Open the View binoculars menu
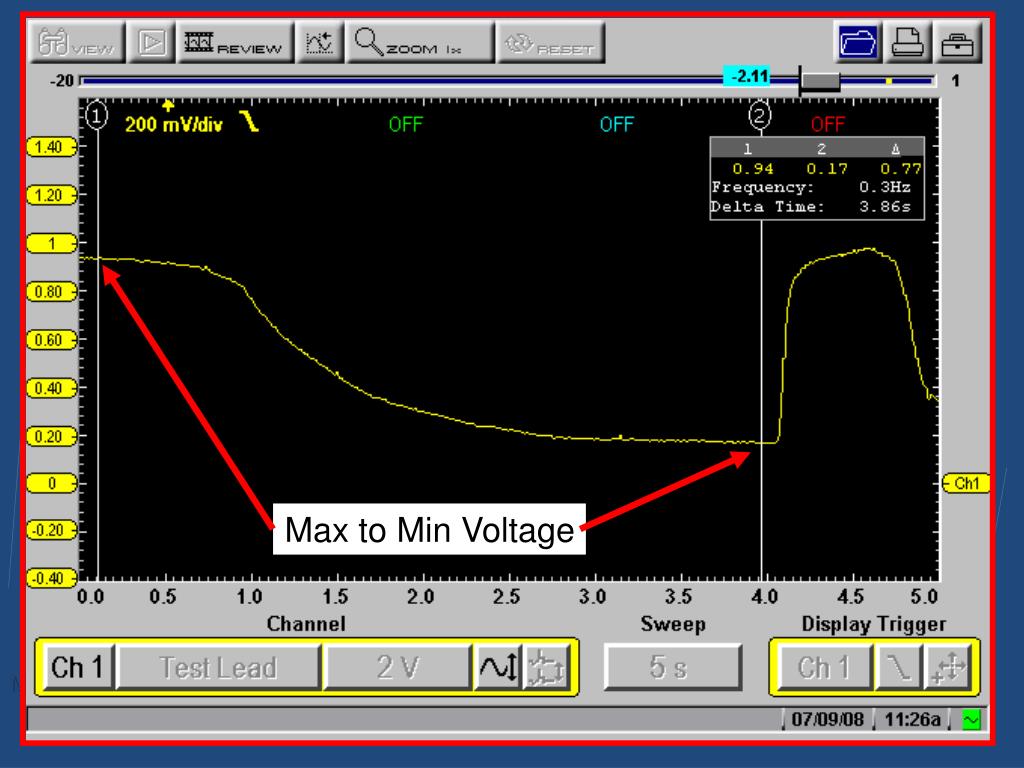Screen dimensions: 1024x768 (77, 43)
